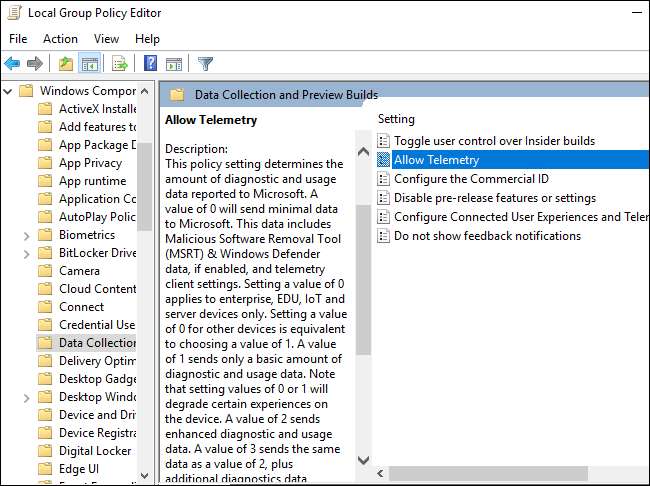Click the description pane scroll up arrow
This screenshot has height=486, width=650.
364,152
